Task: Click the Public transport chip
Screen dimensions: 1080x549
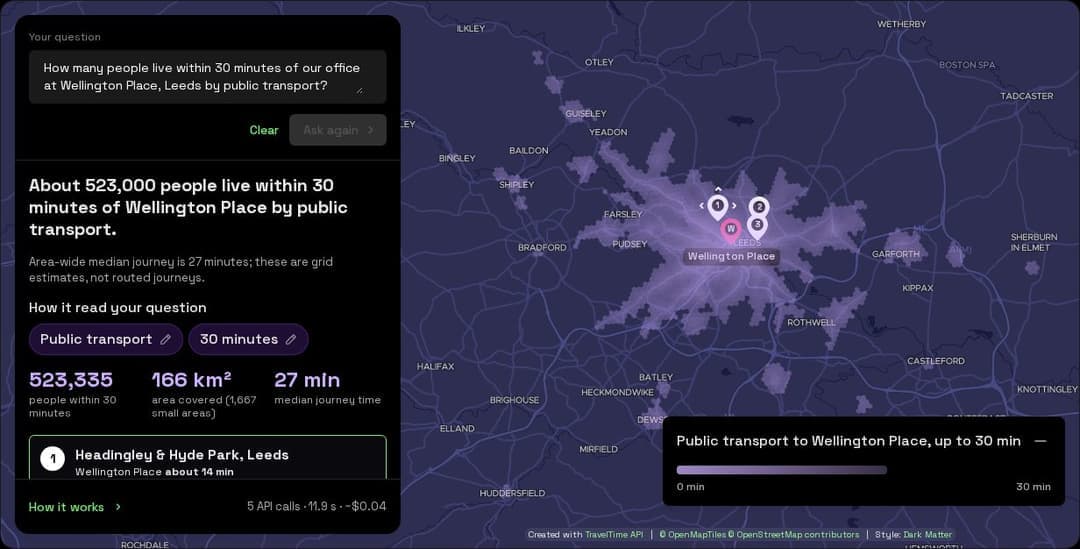Action: pos(106,339)
